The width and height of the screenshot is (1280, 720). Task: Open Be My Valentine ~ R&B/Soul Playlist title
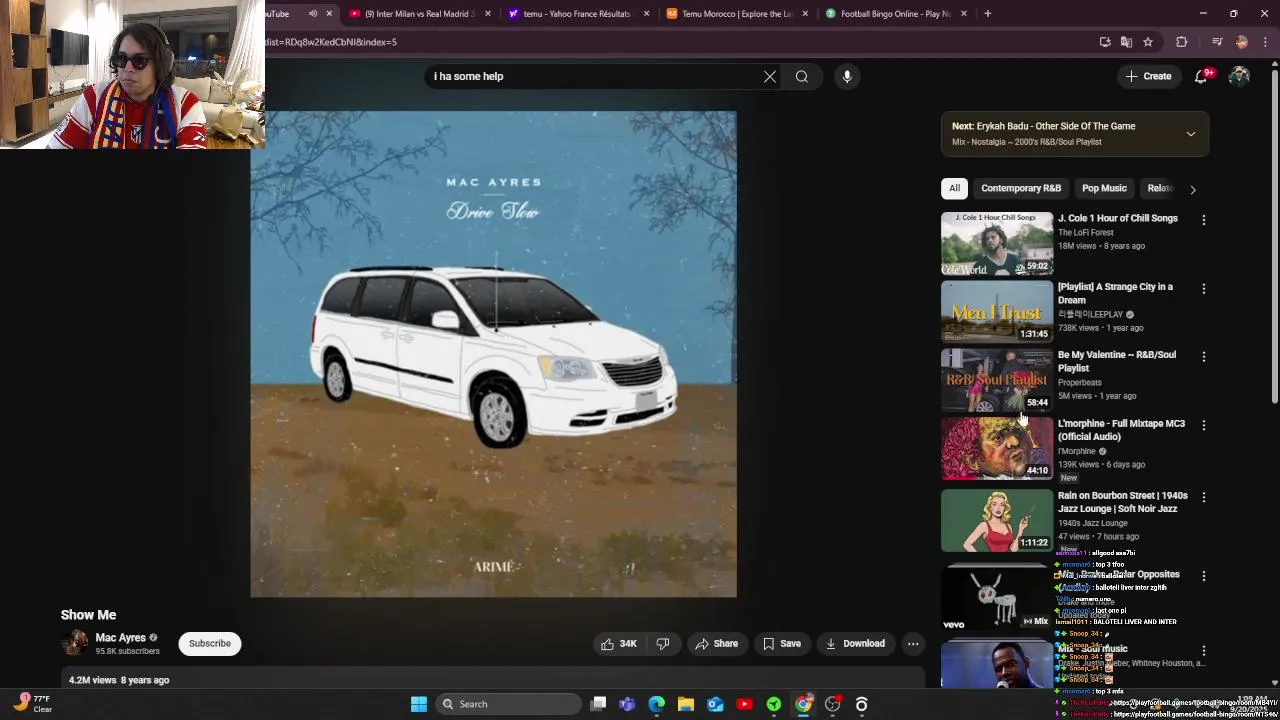1117,361
